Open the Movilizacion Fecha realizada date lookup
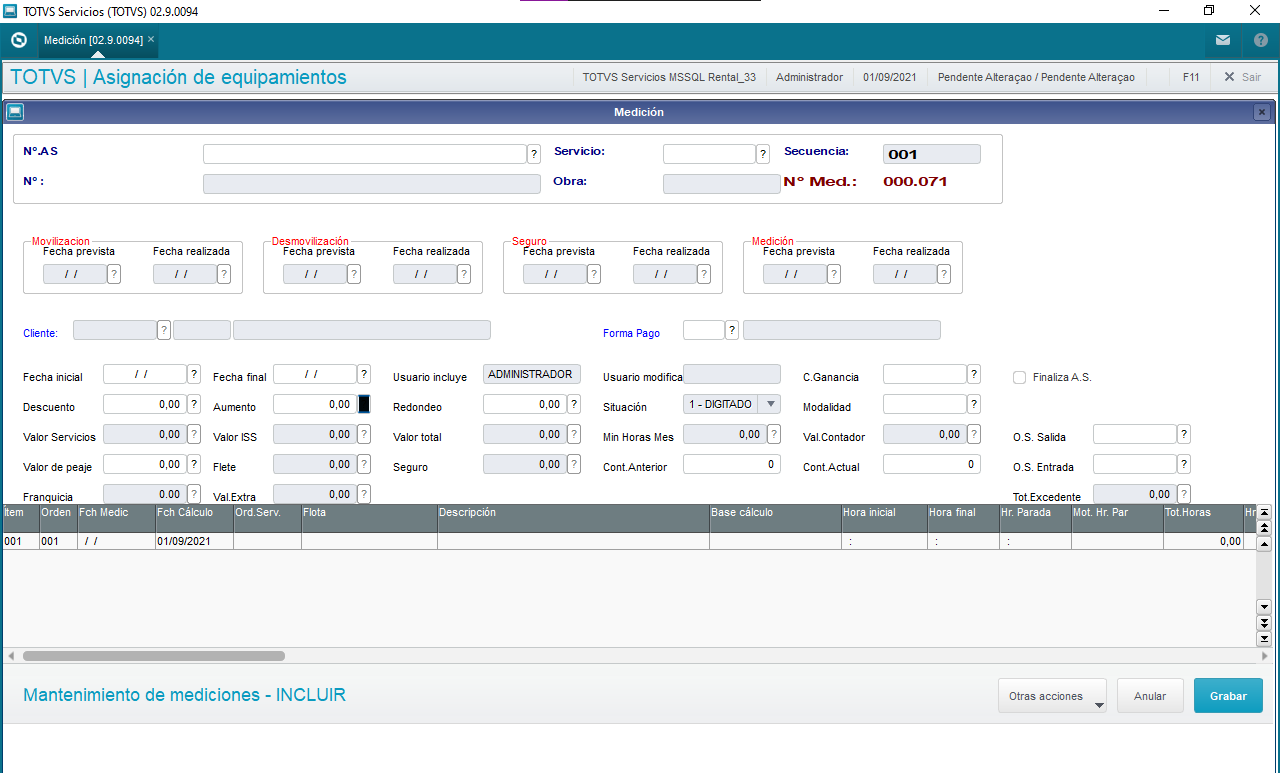The width and height of the screenshot is (1280, 773). click(224, 274)
